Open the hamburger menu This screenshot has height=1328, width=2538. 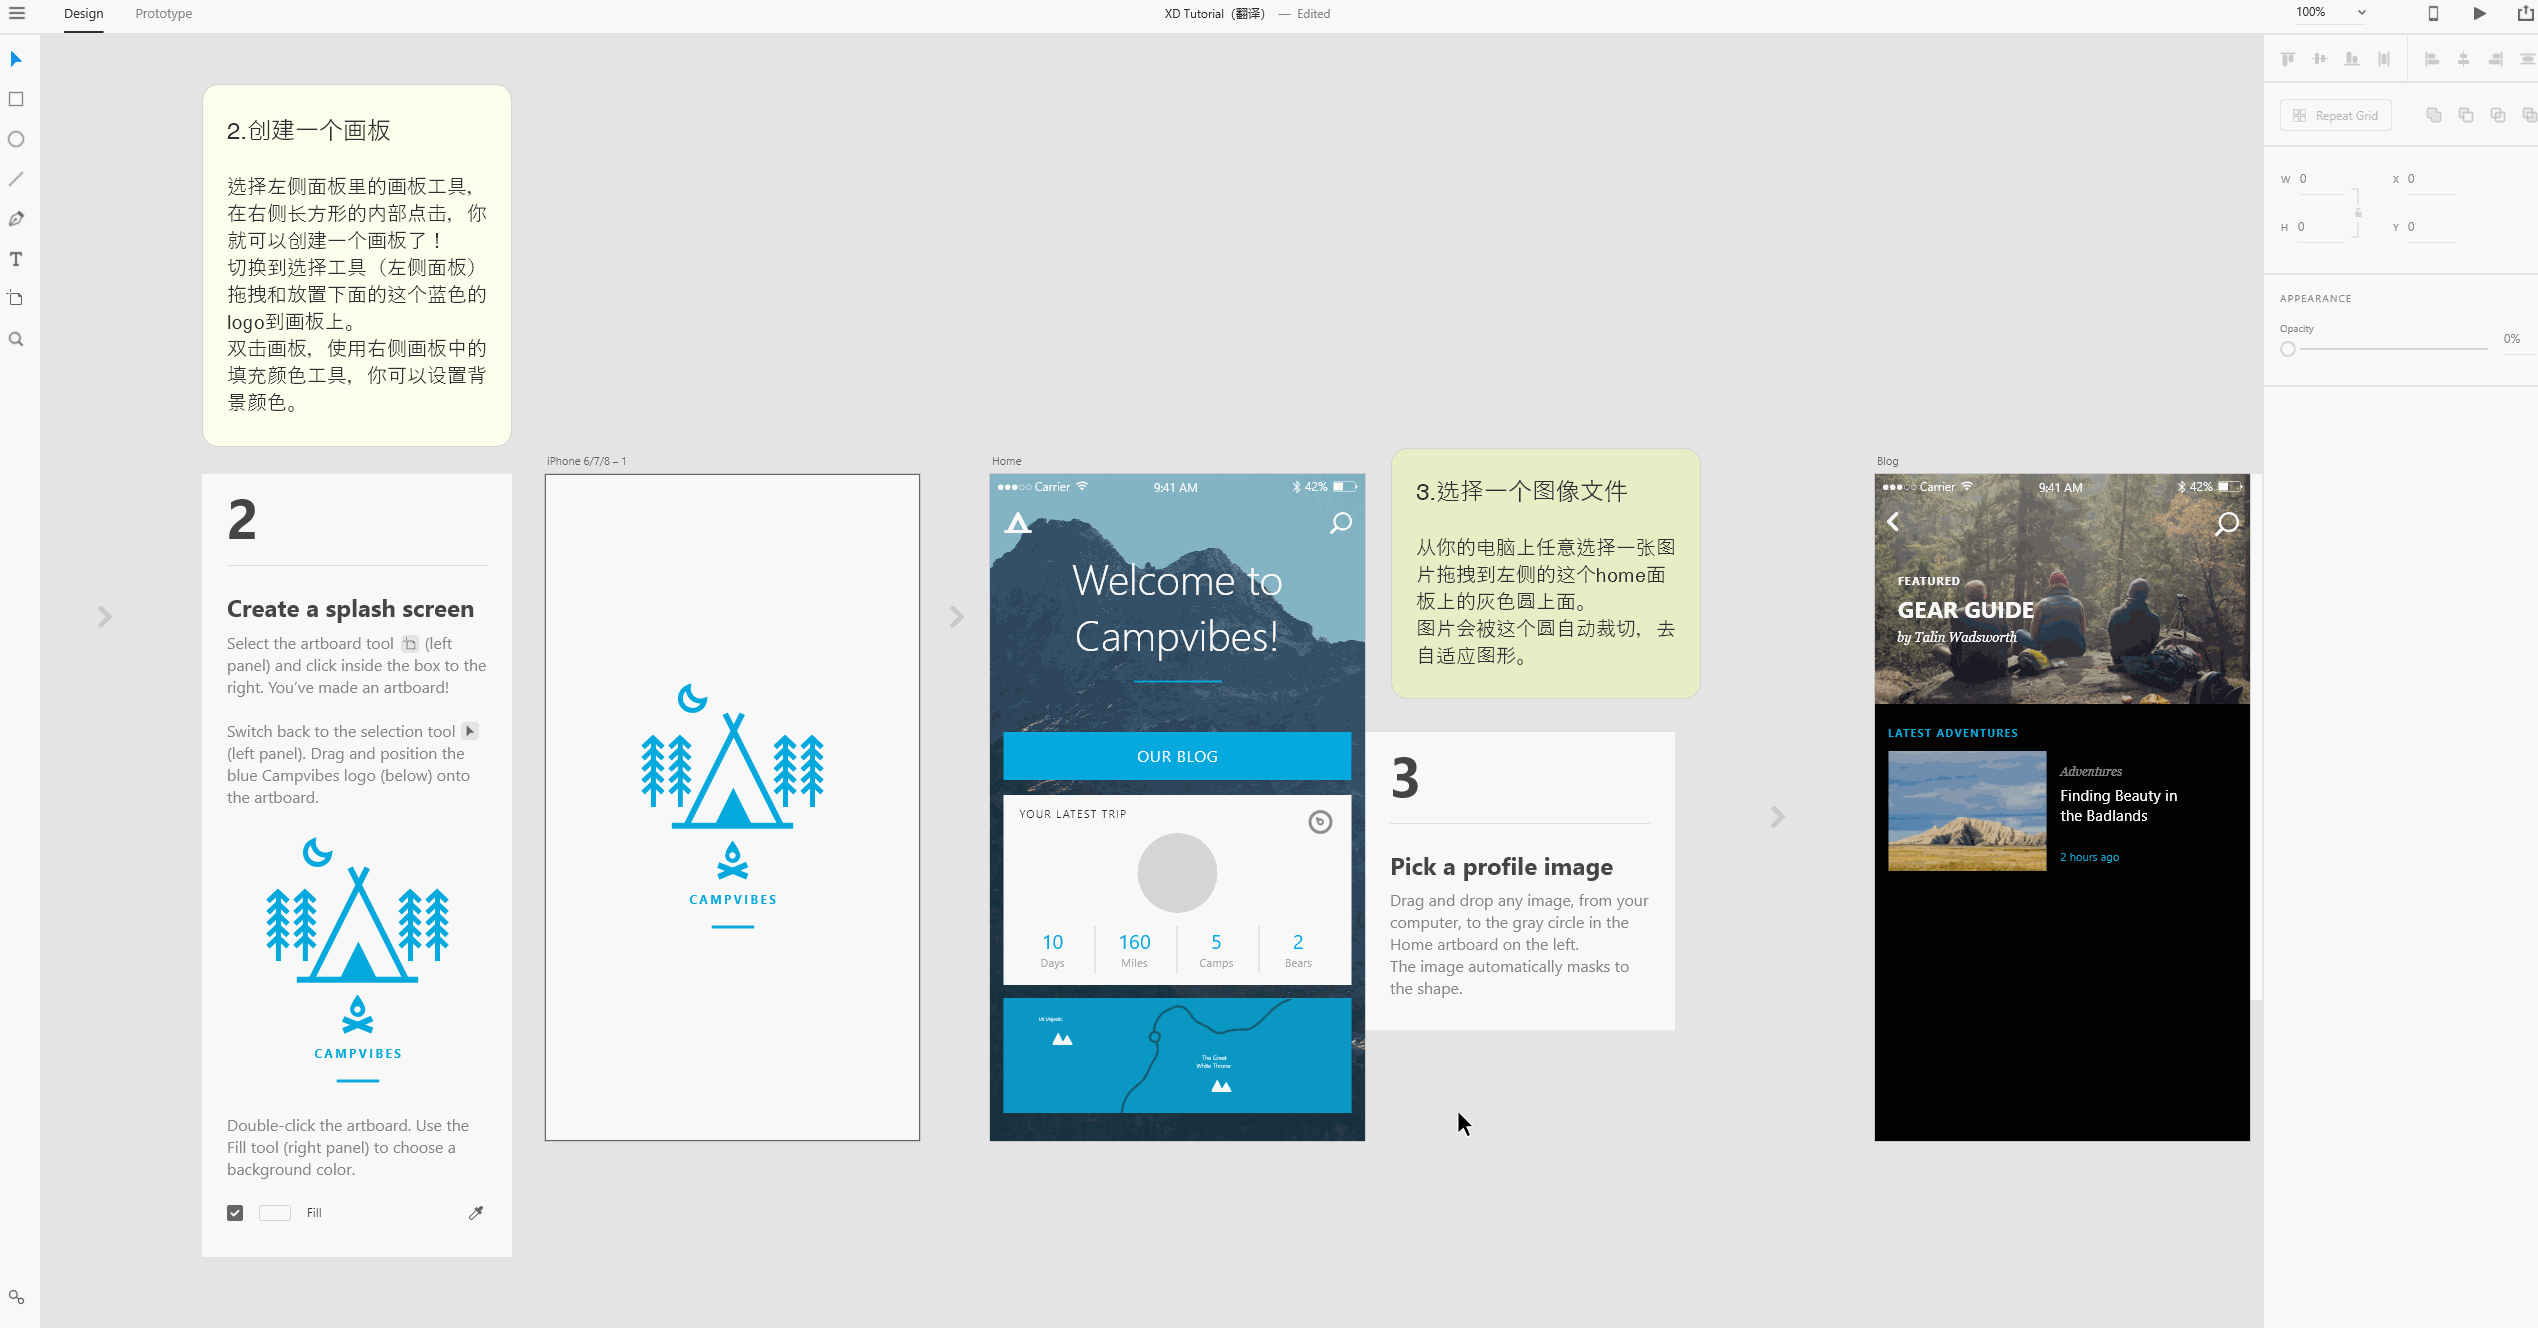click(x=17, y=13)
